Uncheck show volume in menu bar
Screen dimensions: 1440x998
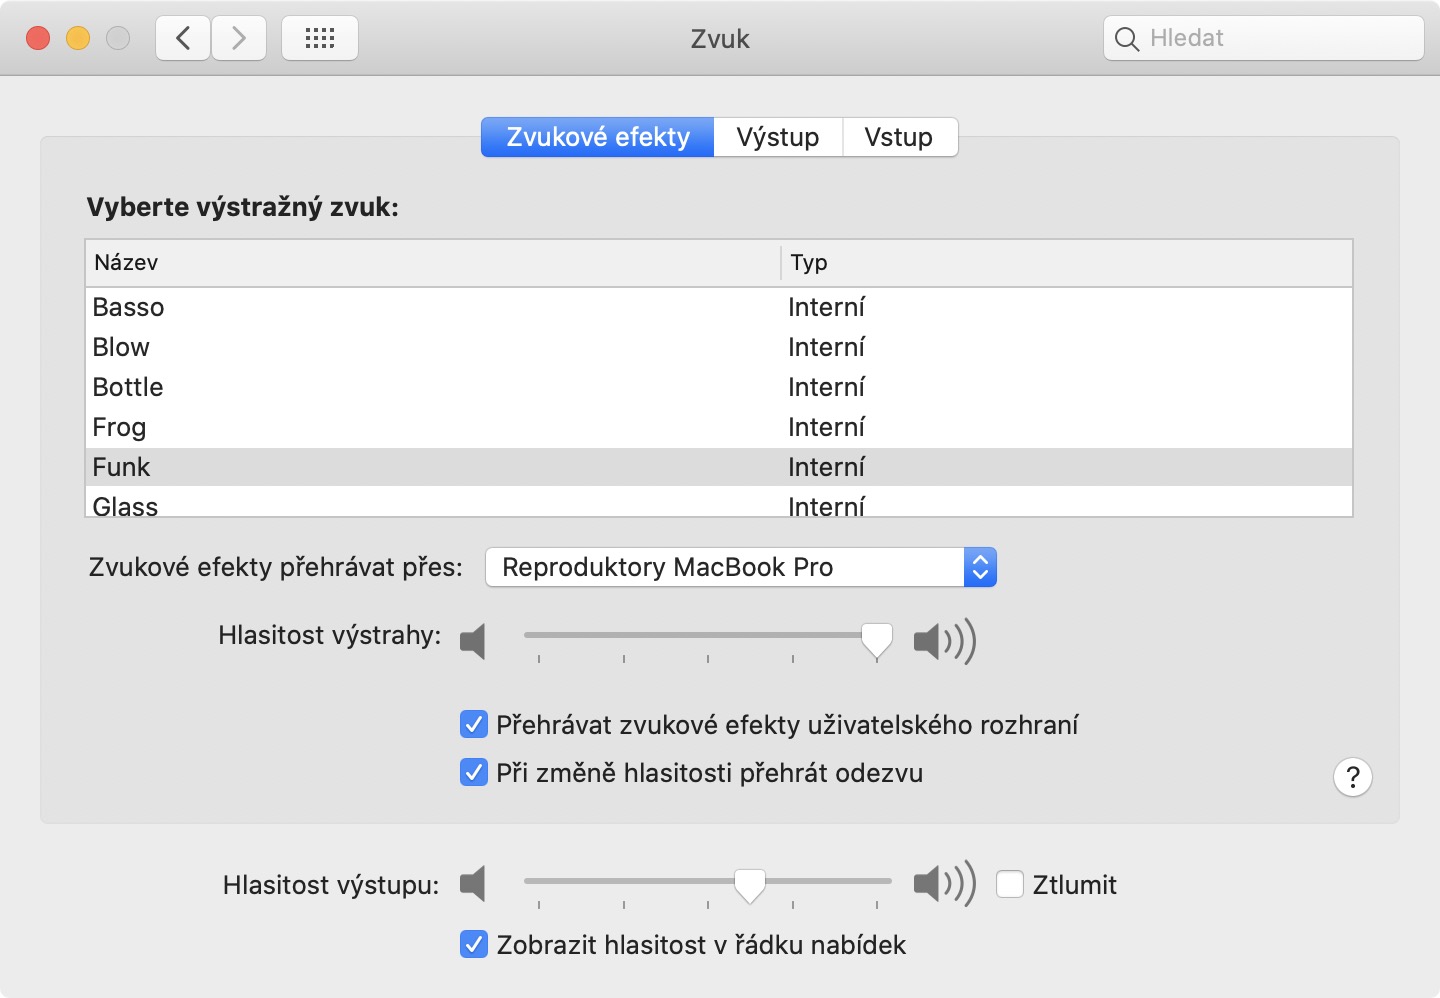(474, 944)
